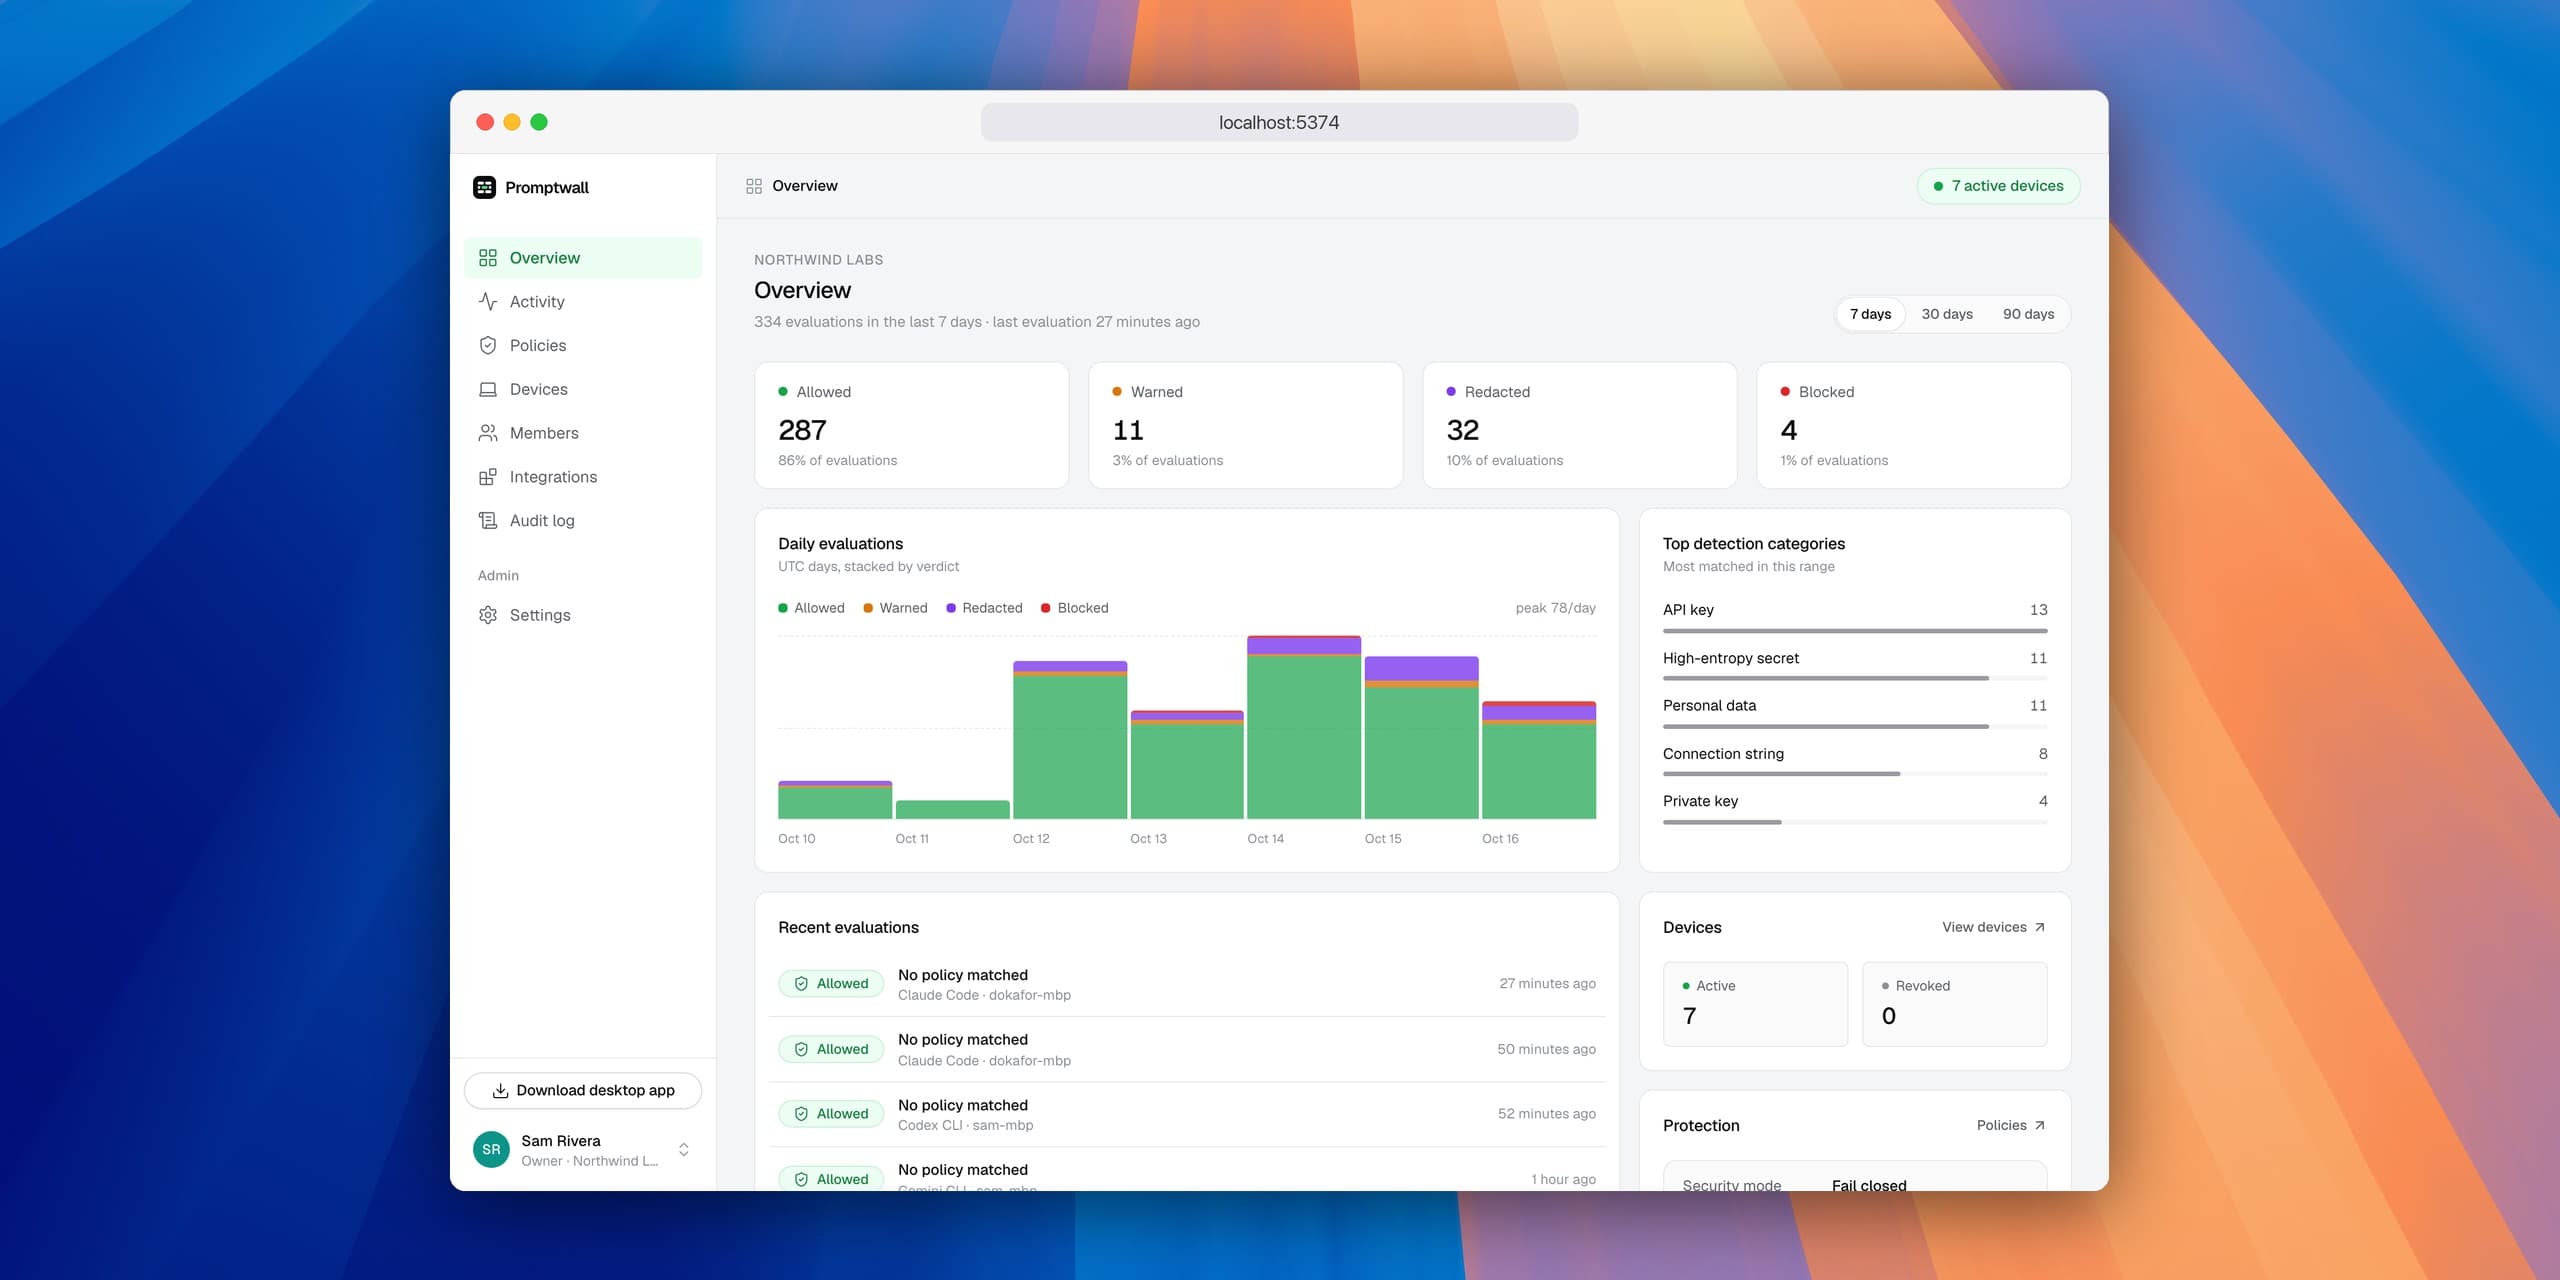Viewport: 2560px width, 1280px height.
Task: Click the 7 active devices badge
Action: pyautogui.click(x=1998, y=186)
